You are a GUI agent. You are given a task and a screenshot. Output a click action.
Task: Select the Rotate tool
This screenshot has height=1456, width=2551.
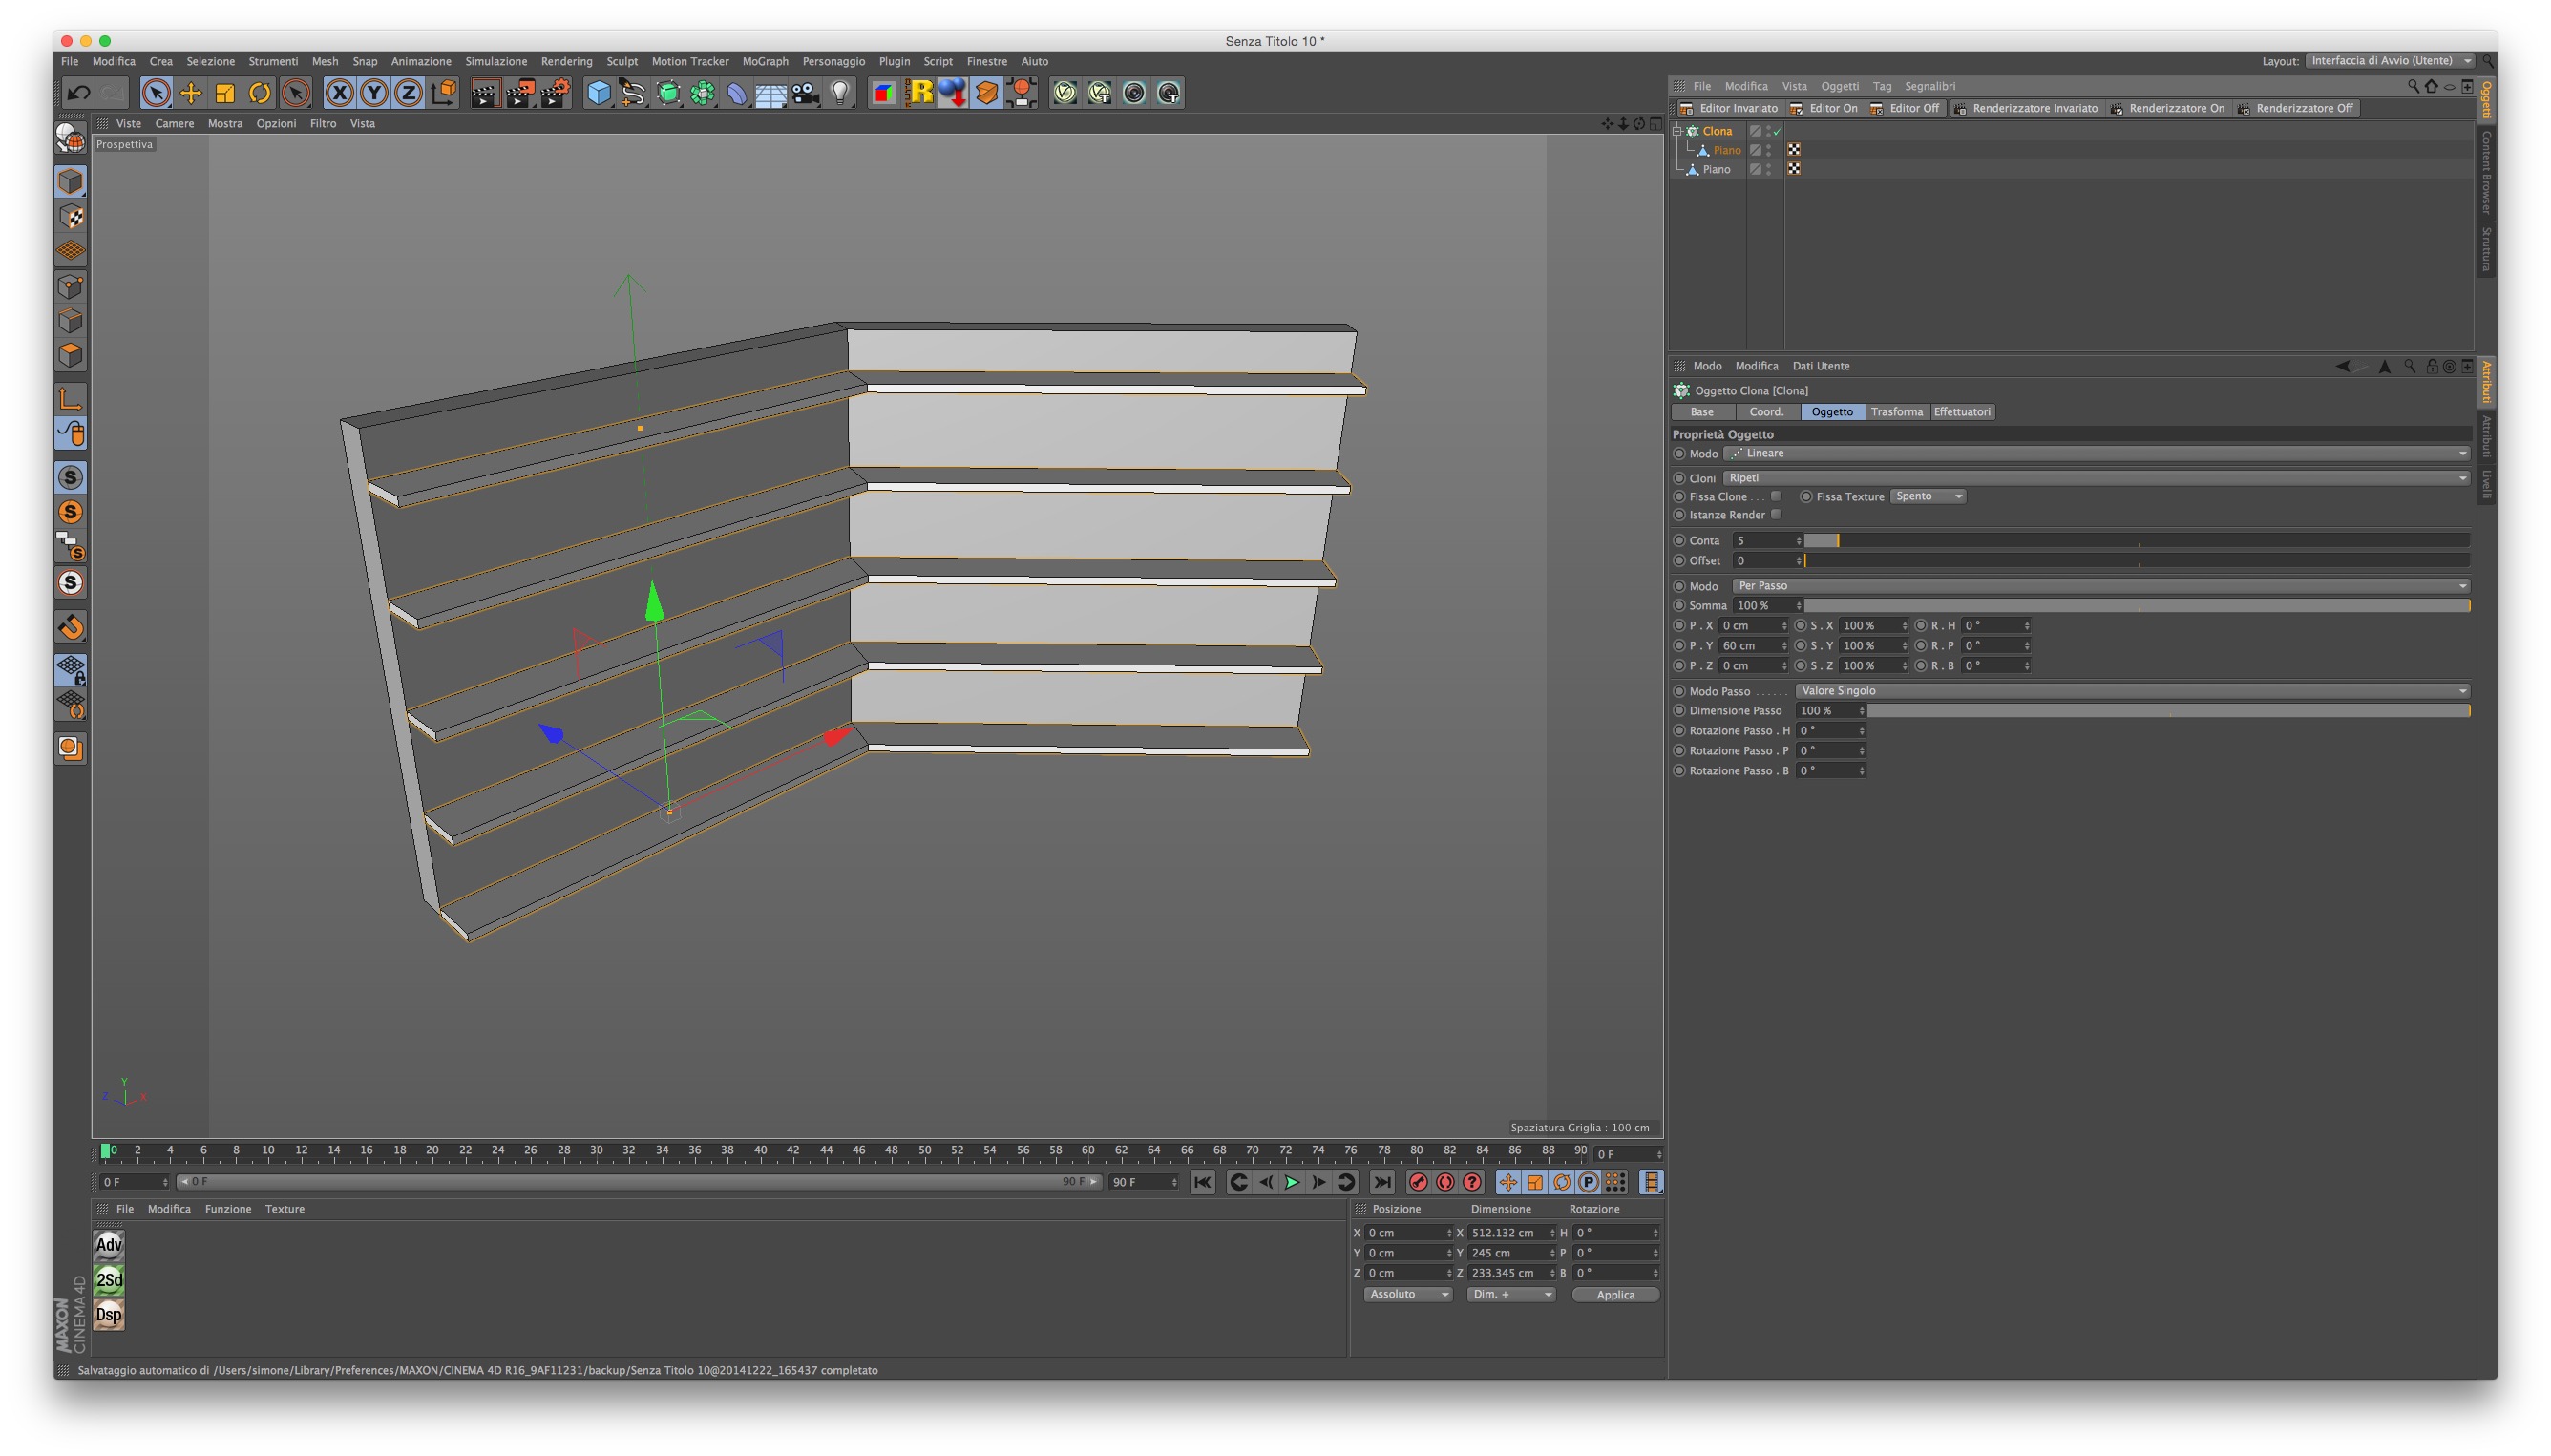(x=259, y=93)
